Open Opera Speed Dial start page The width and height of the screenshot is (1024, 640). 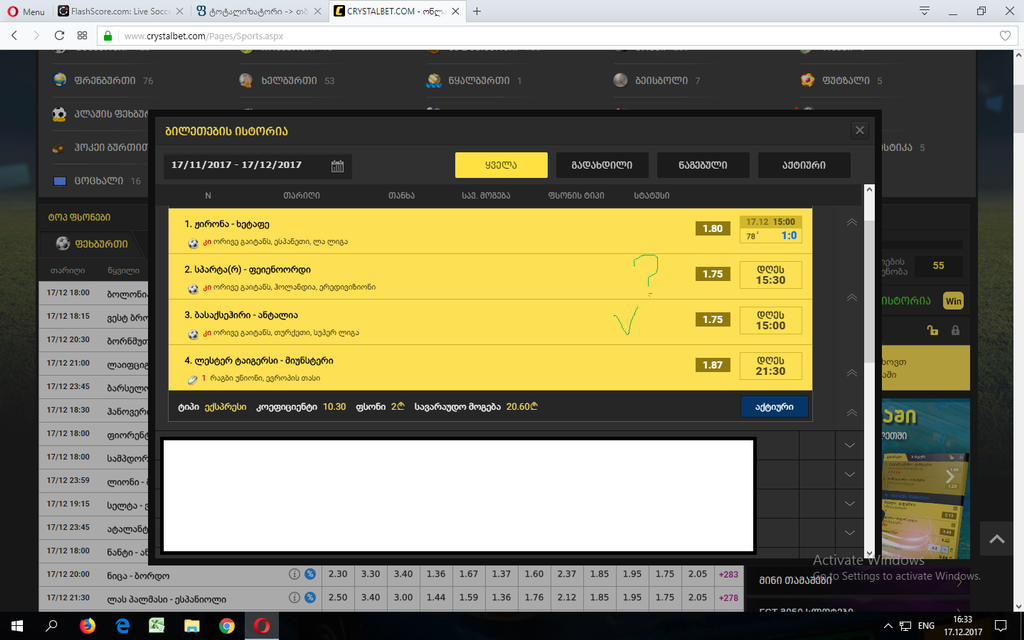point(82,35)
